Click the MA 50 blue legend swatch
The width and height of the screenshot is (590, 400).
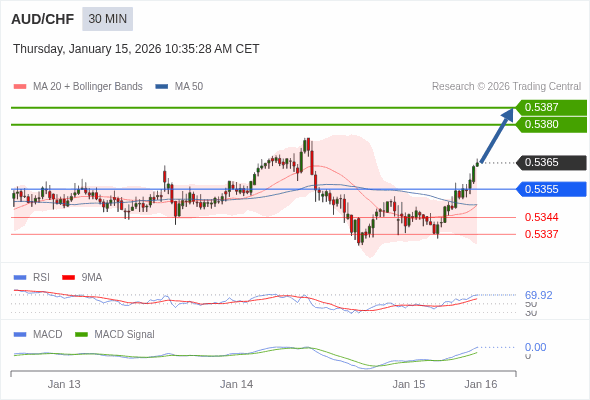(162, 87)
